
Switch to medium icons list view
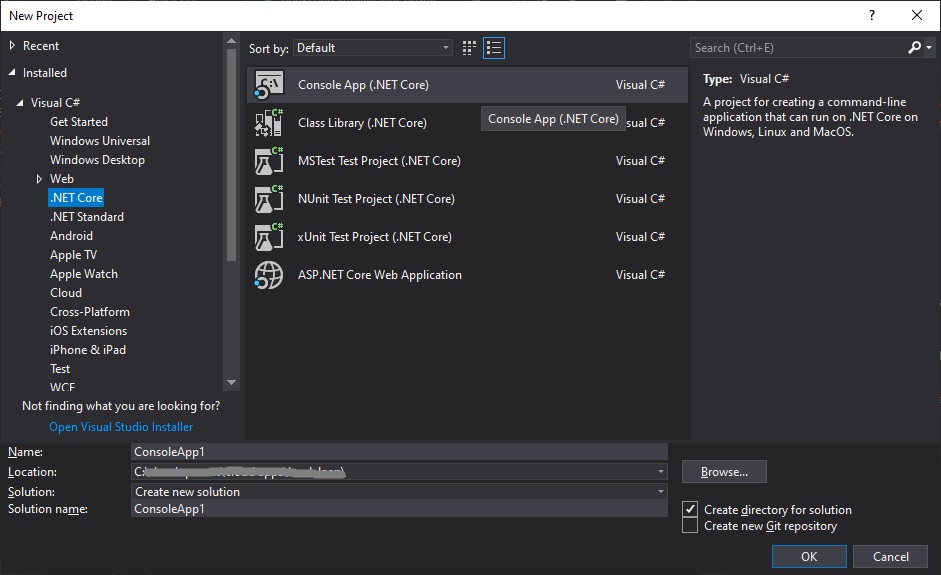coord(494,48)
